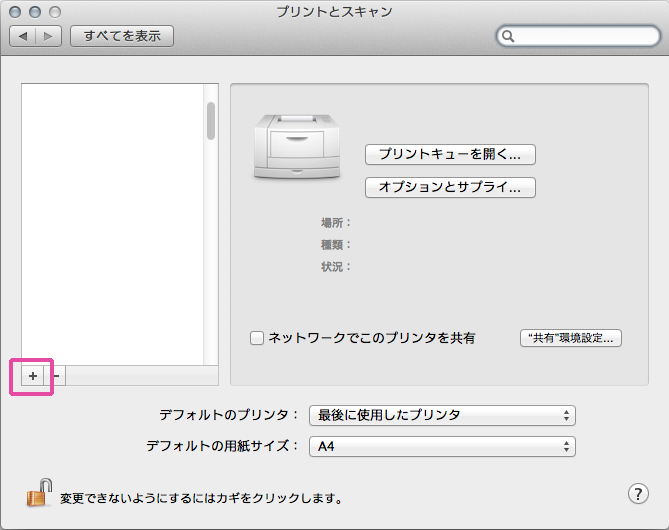669x530 pixels.
Task: Go back with the left arrow button
Action: click(23, 36)
